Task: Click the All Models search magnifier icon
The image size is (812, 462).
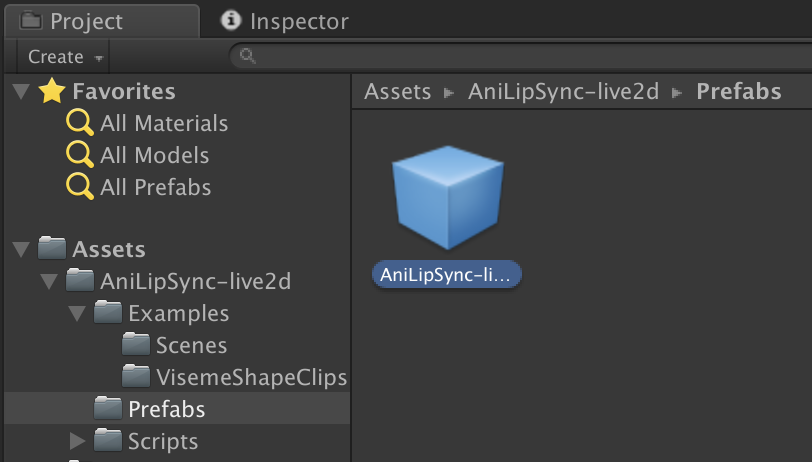Action: [x=80, y=155]
